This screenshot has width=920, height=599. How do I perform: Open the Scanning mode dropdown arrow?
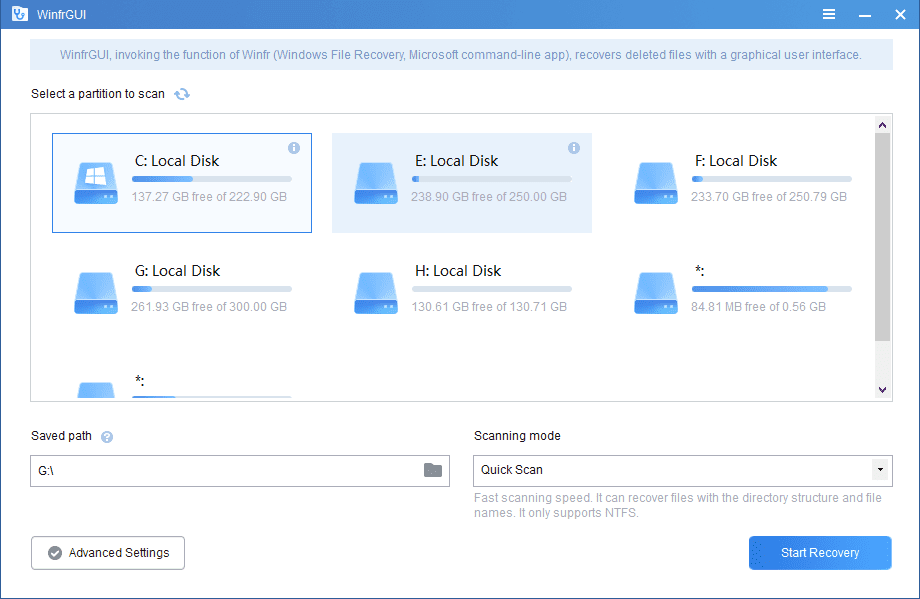[880, 470]
